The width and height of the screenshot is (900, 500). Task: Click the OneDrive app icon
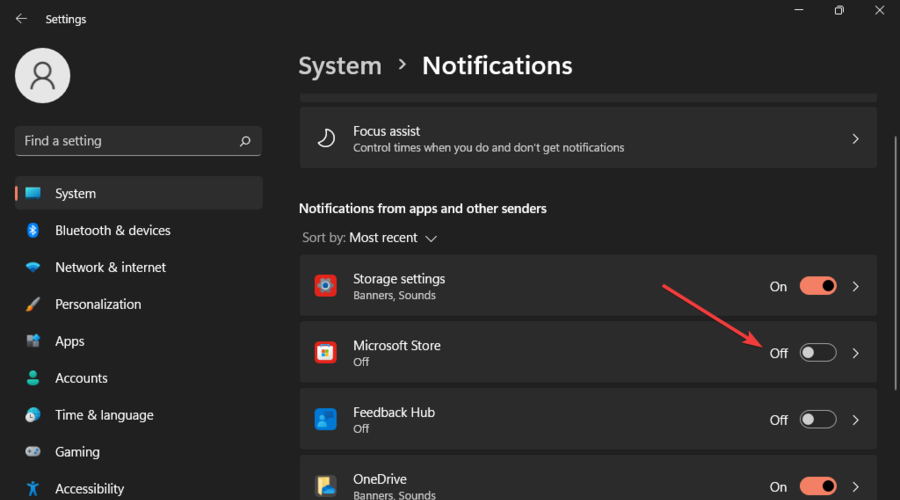point(326,486)
